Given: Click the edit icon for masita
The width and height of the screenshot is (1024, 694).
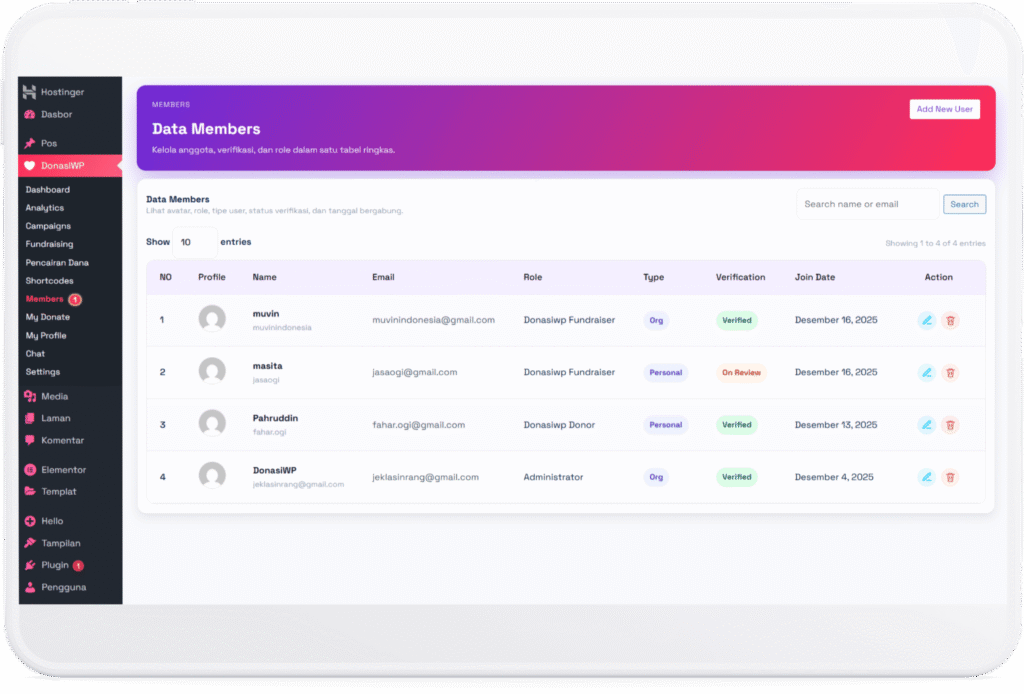Looking at the screenshot, I should pos(926,373).
